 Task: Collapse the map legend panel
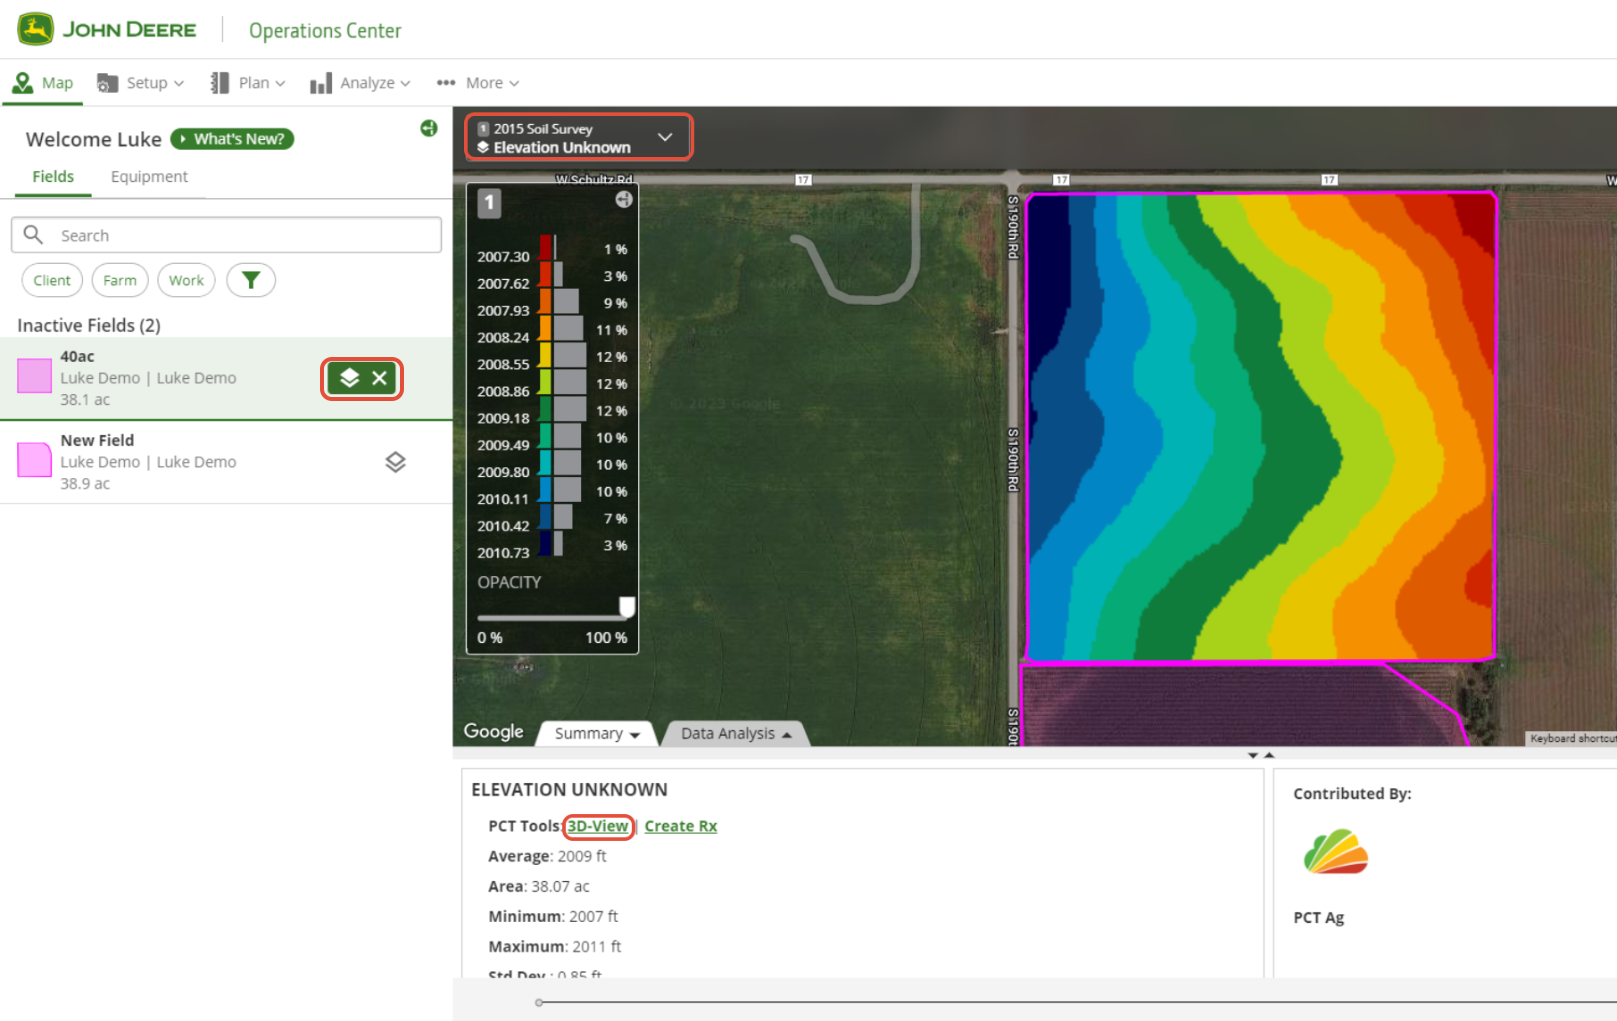point(624,199)
